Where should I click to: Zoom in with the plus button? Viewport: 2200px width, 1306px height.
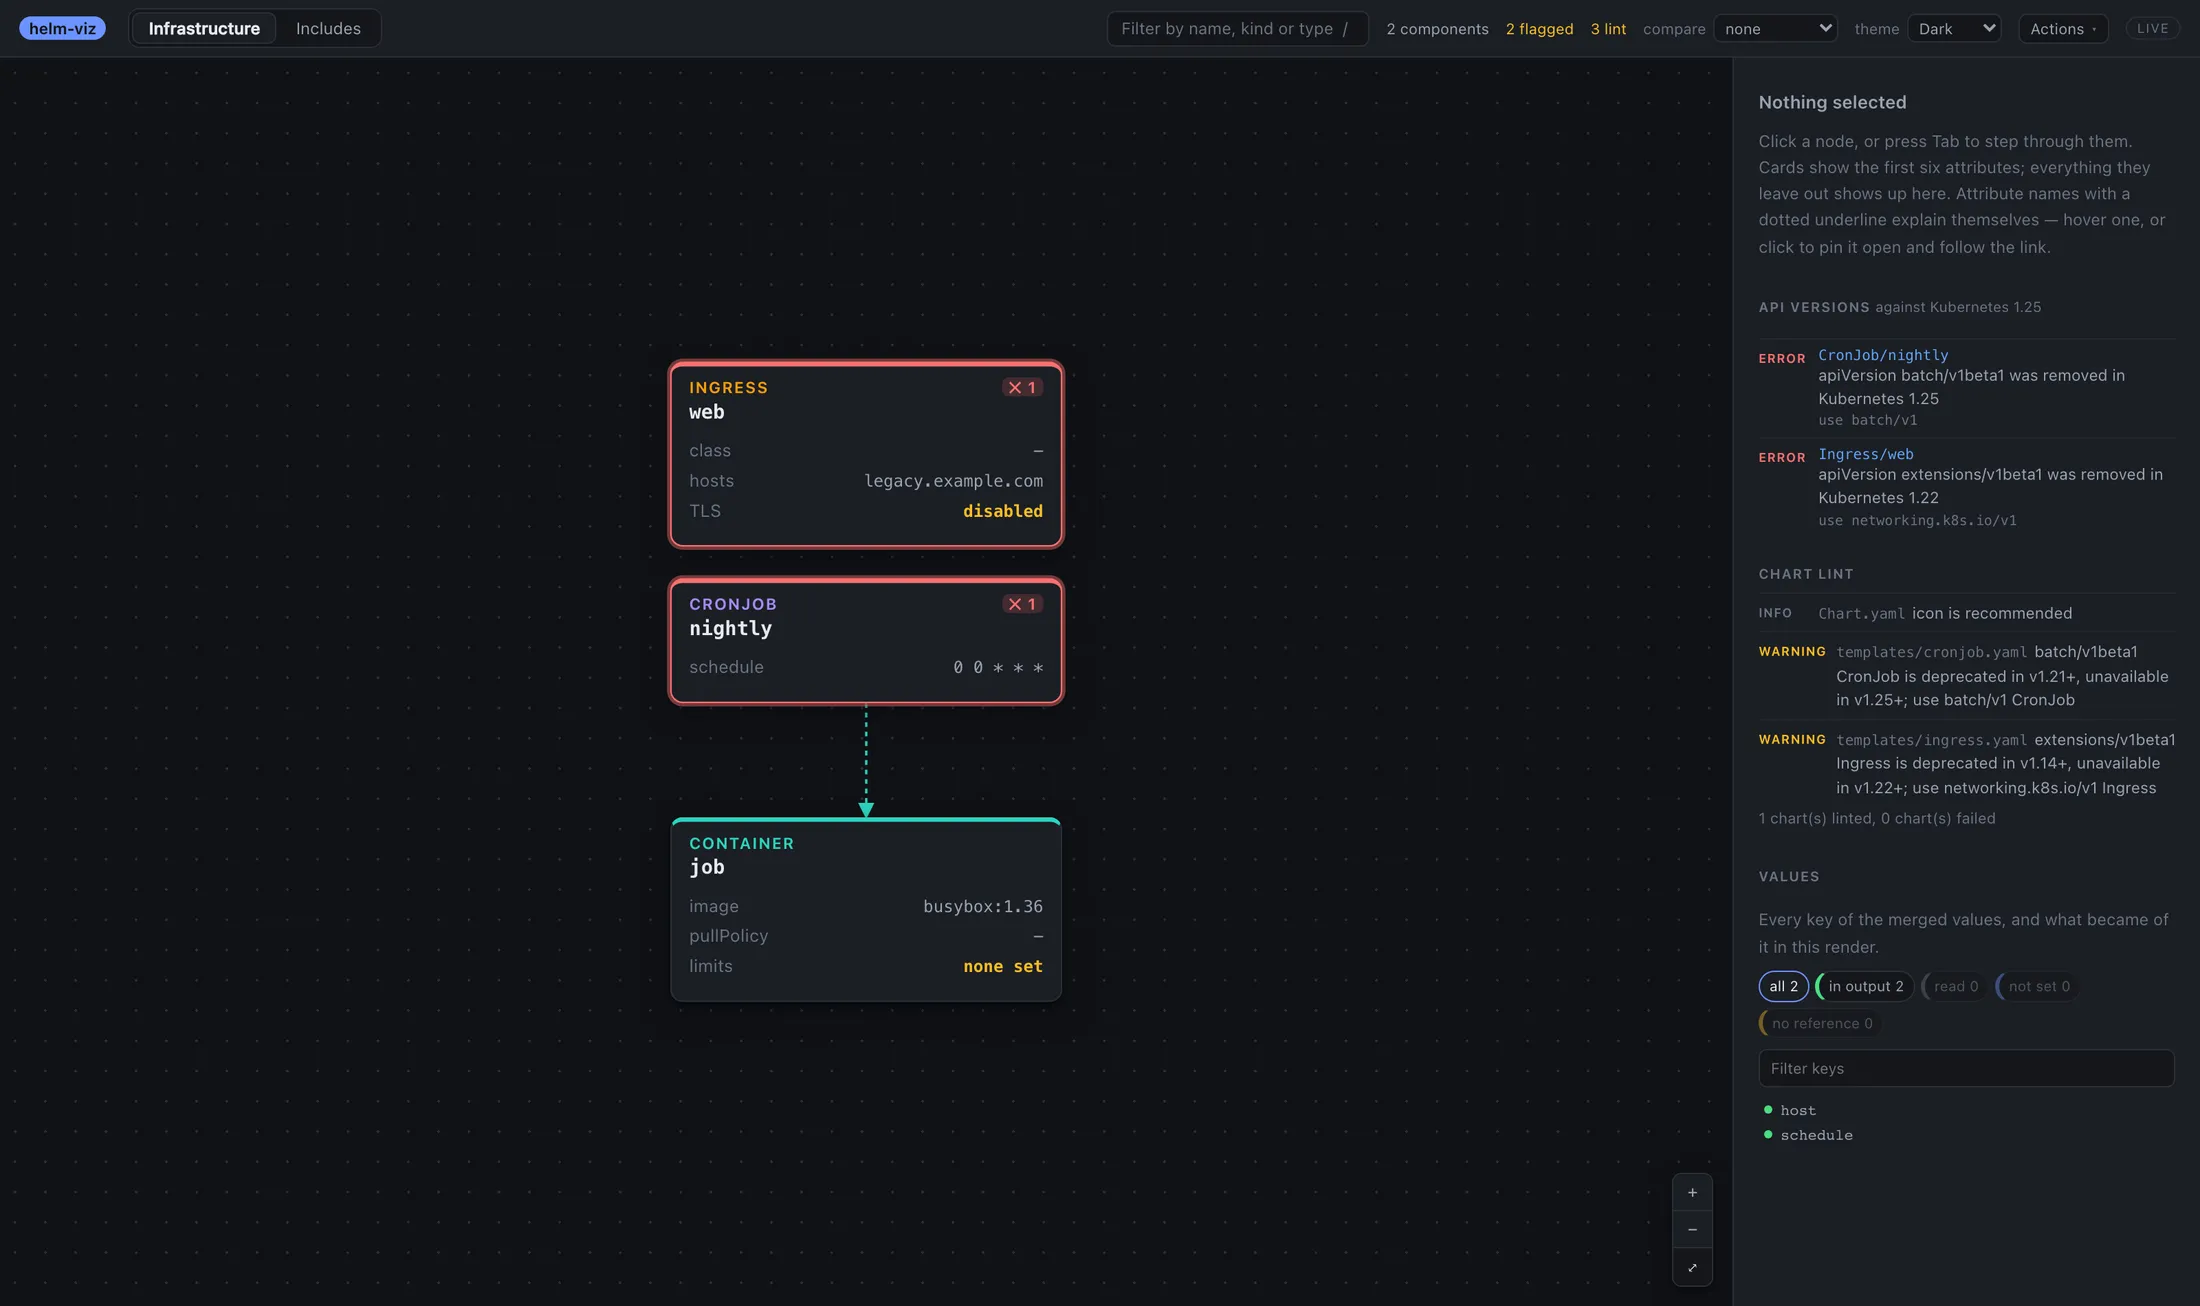pyautogui.click(x=1692, y=1192)
